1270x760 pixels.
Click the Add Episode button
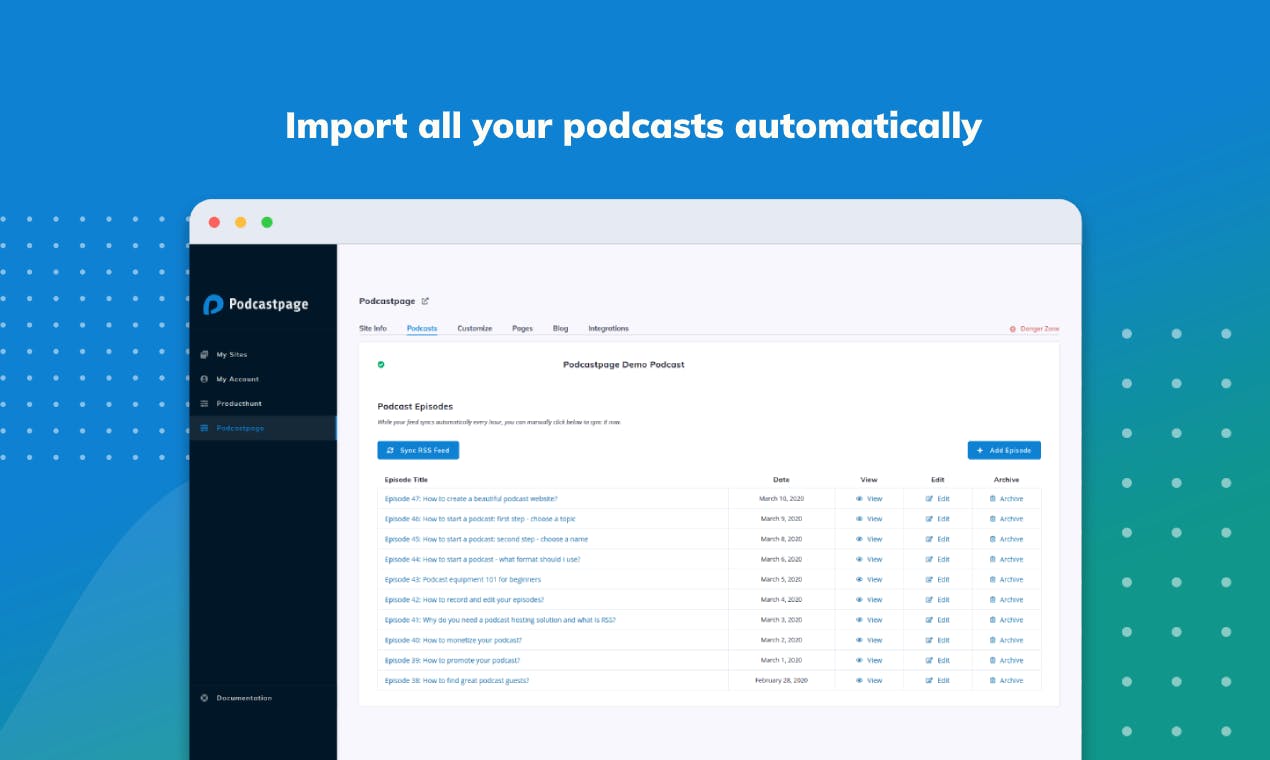point(1004,451)
